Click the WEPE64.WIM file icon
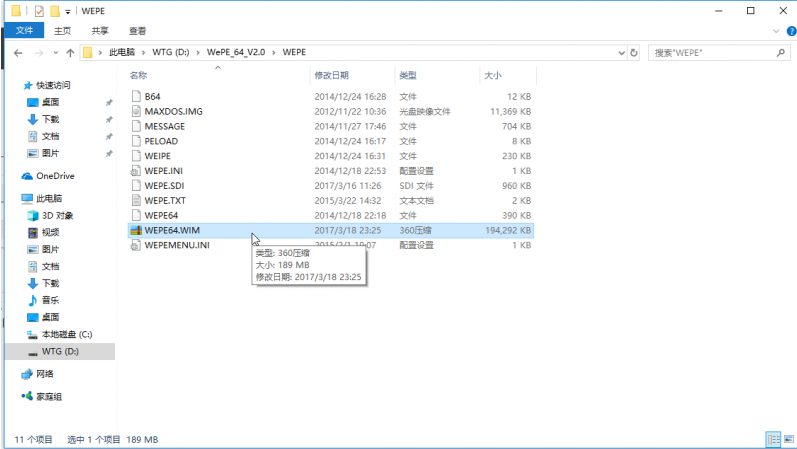The width and height of the screenshot is (797, 449). coord(136,230)
